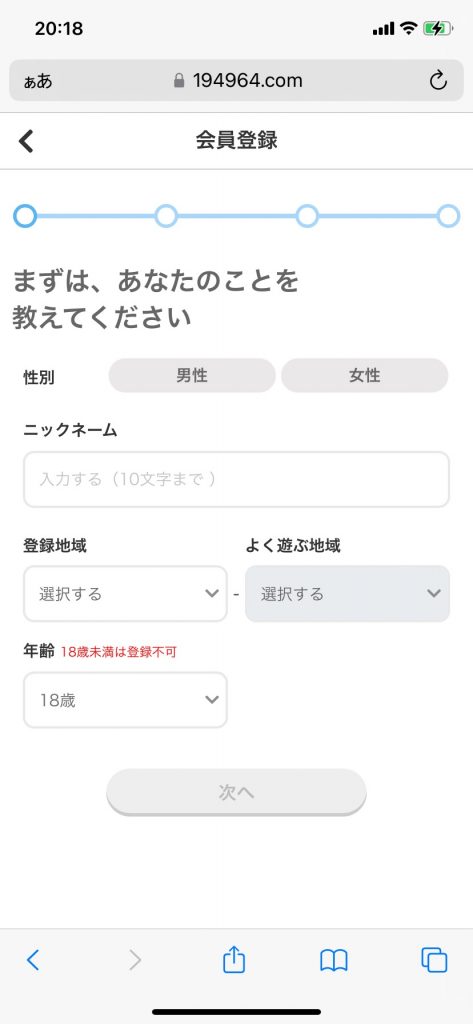
Task: Reload the page via Safari's refresh icon
Action: (x=438, y=81)
